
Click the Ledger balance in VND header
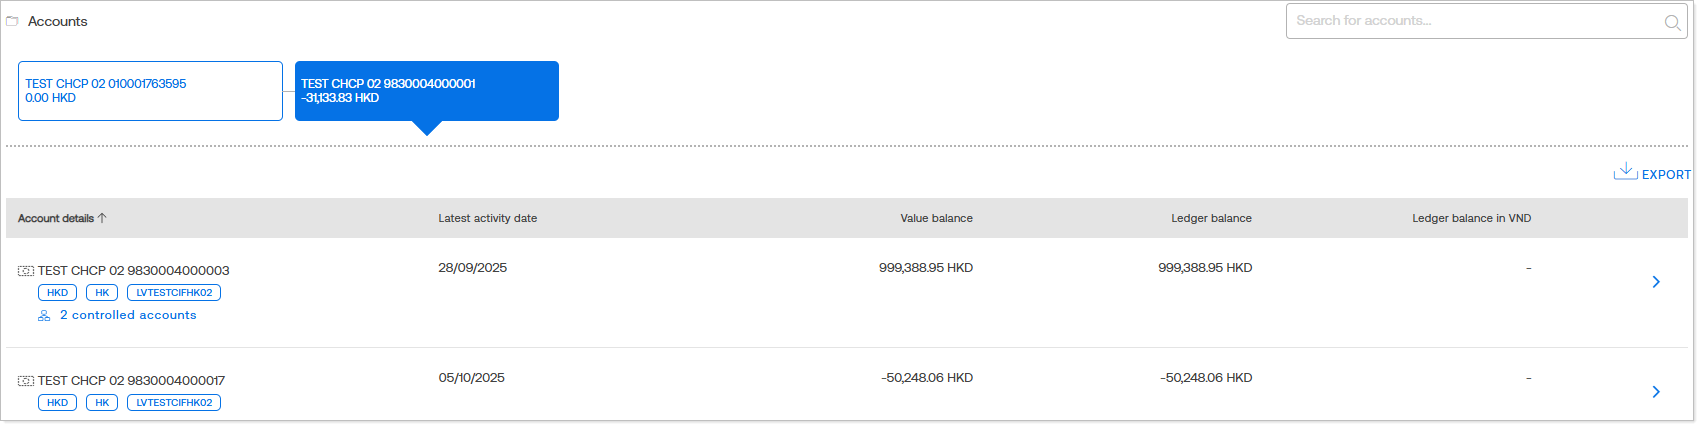(x=1471, y=218)
